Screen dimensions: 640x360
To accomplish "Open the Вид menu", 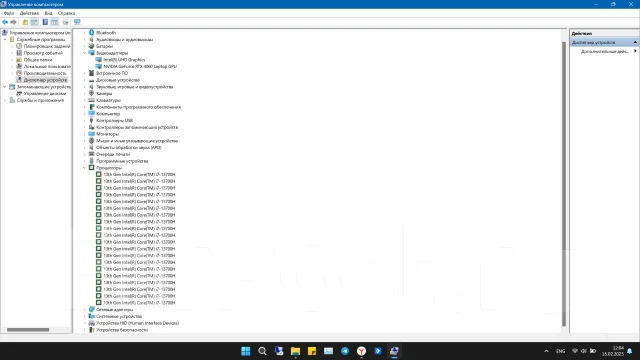I will pyautogui.click(x=48, y=13).
